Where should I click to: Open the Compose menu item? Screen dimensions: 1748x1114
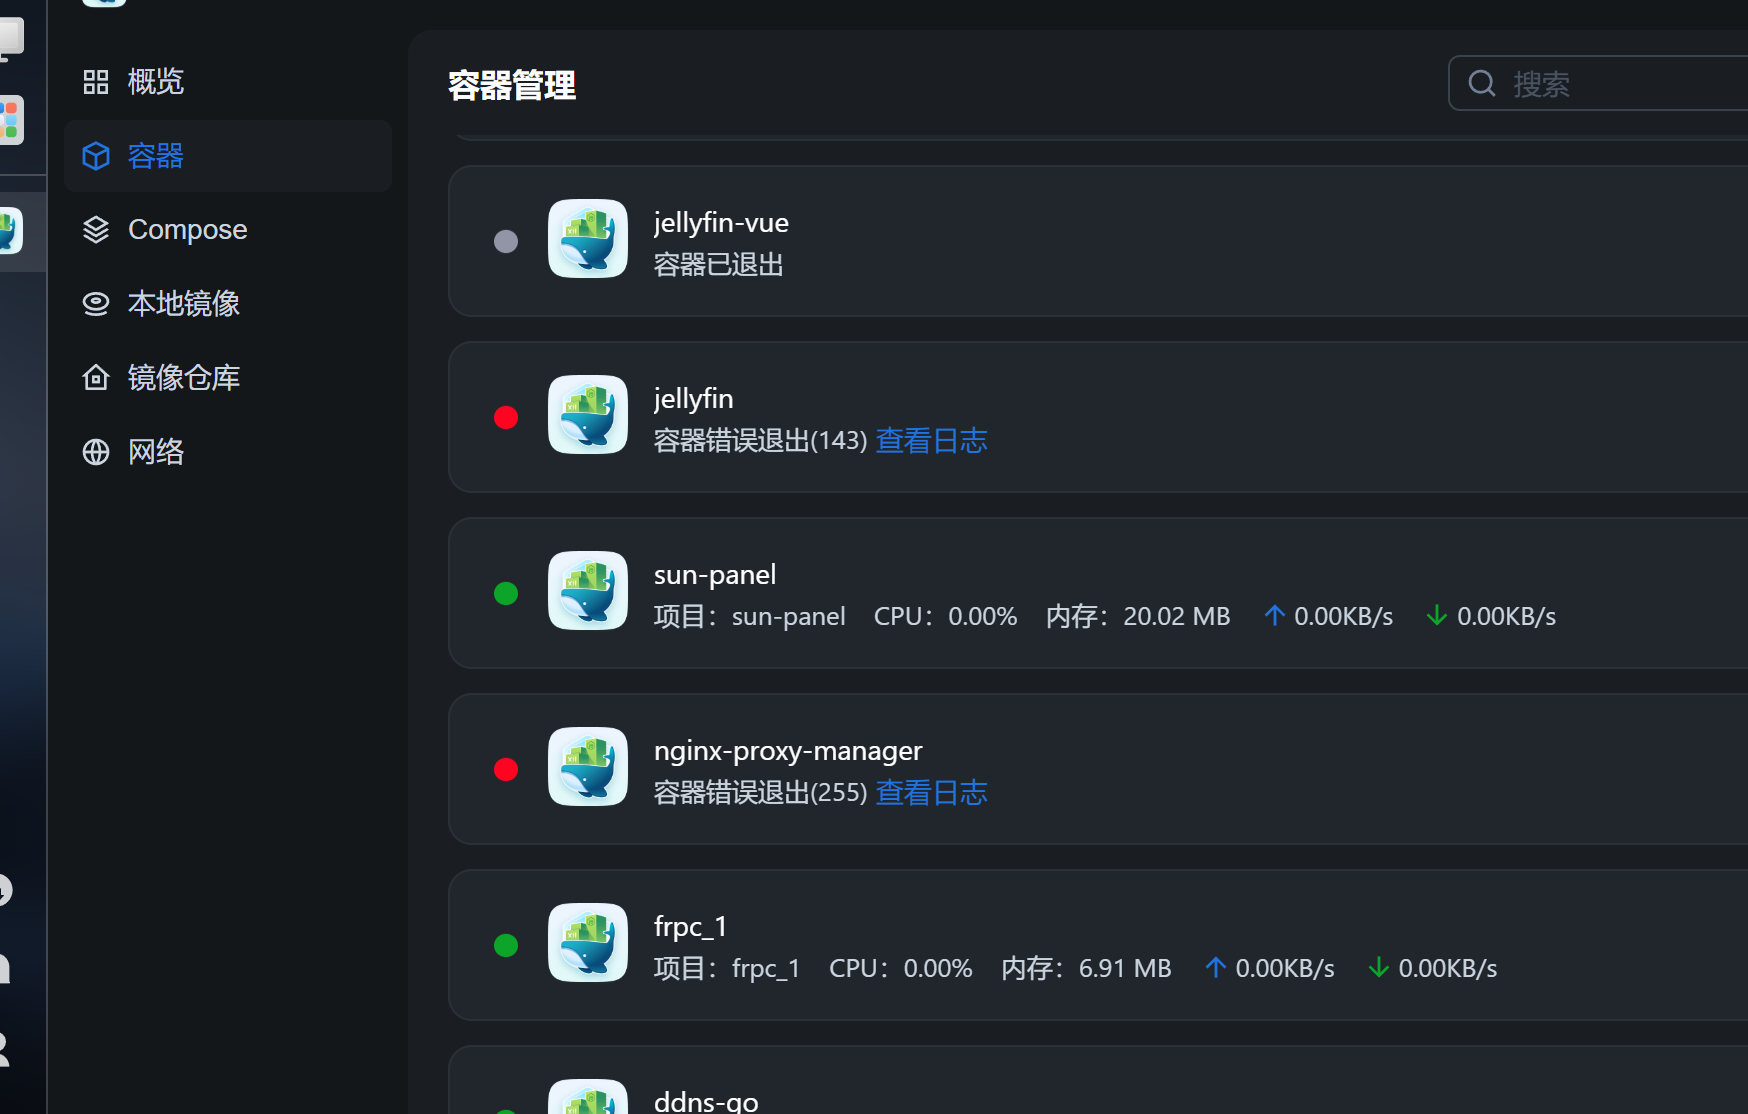tap(228, 229)
